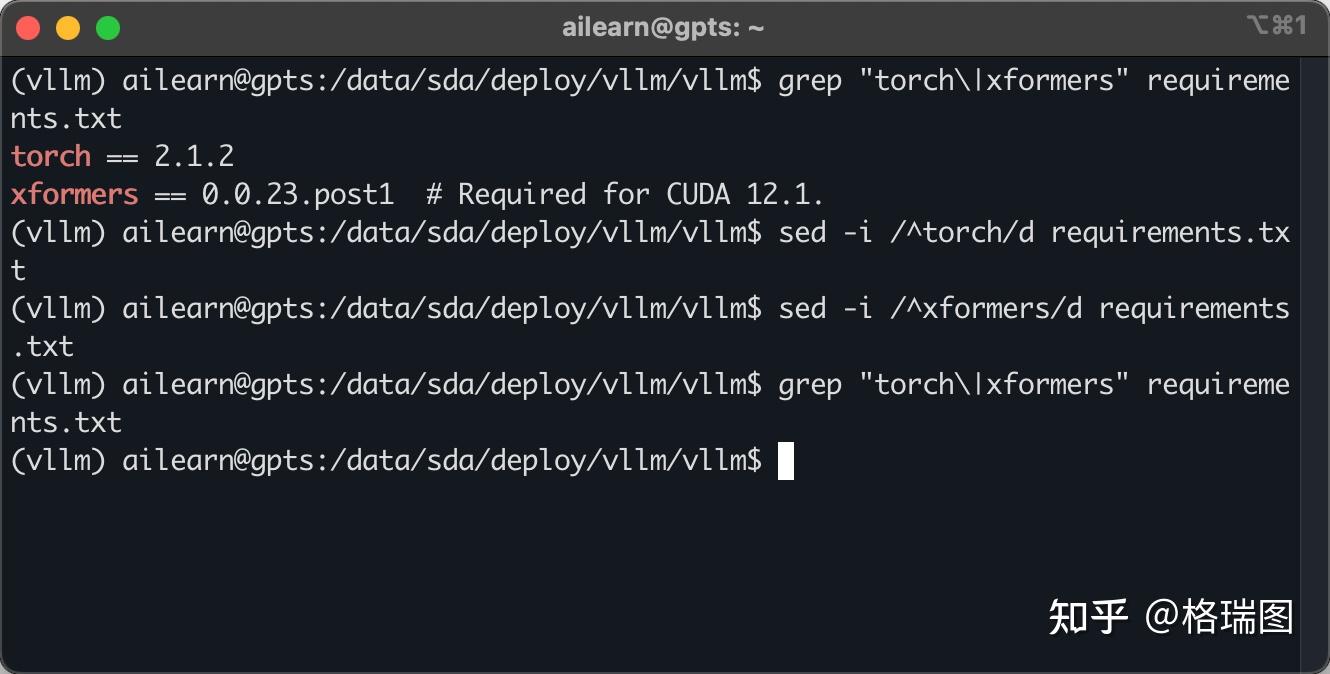Image resolution: width=1330 pixels, height=674 pixels.
Task: Minimize the terminal using the yellow button
Action: coord(68,28)
